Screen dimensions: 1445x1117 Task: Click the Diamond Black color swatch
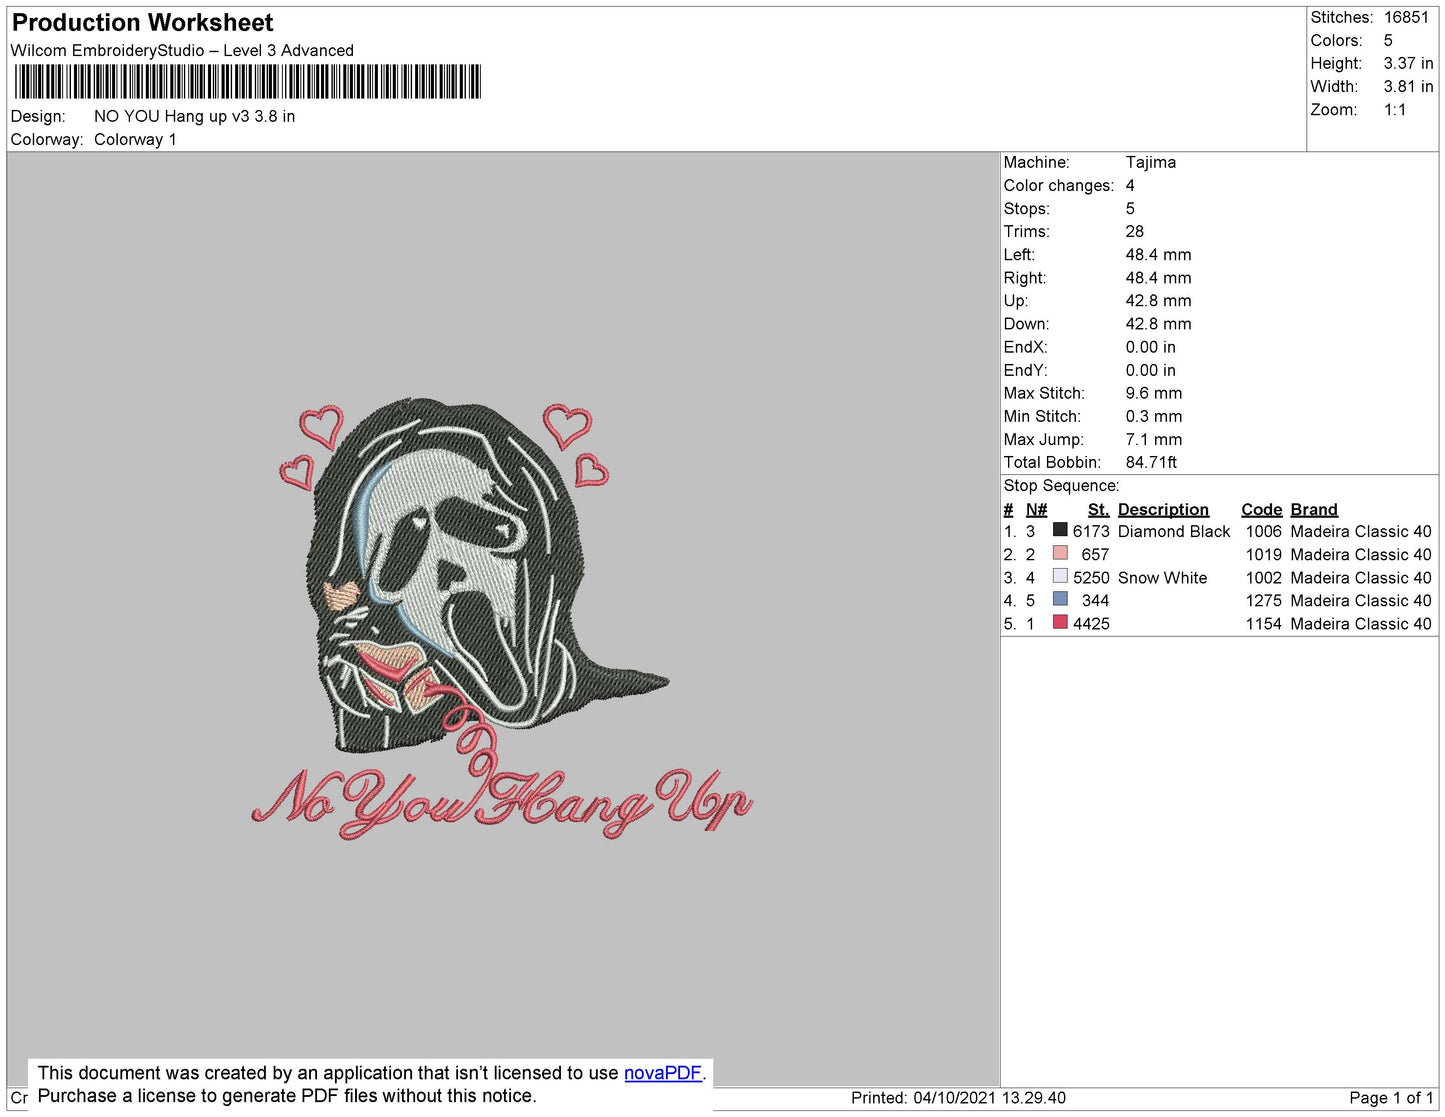(1060, 530)
